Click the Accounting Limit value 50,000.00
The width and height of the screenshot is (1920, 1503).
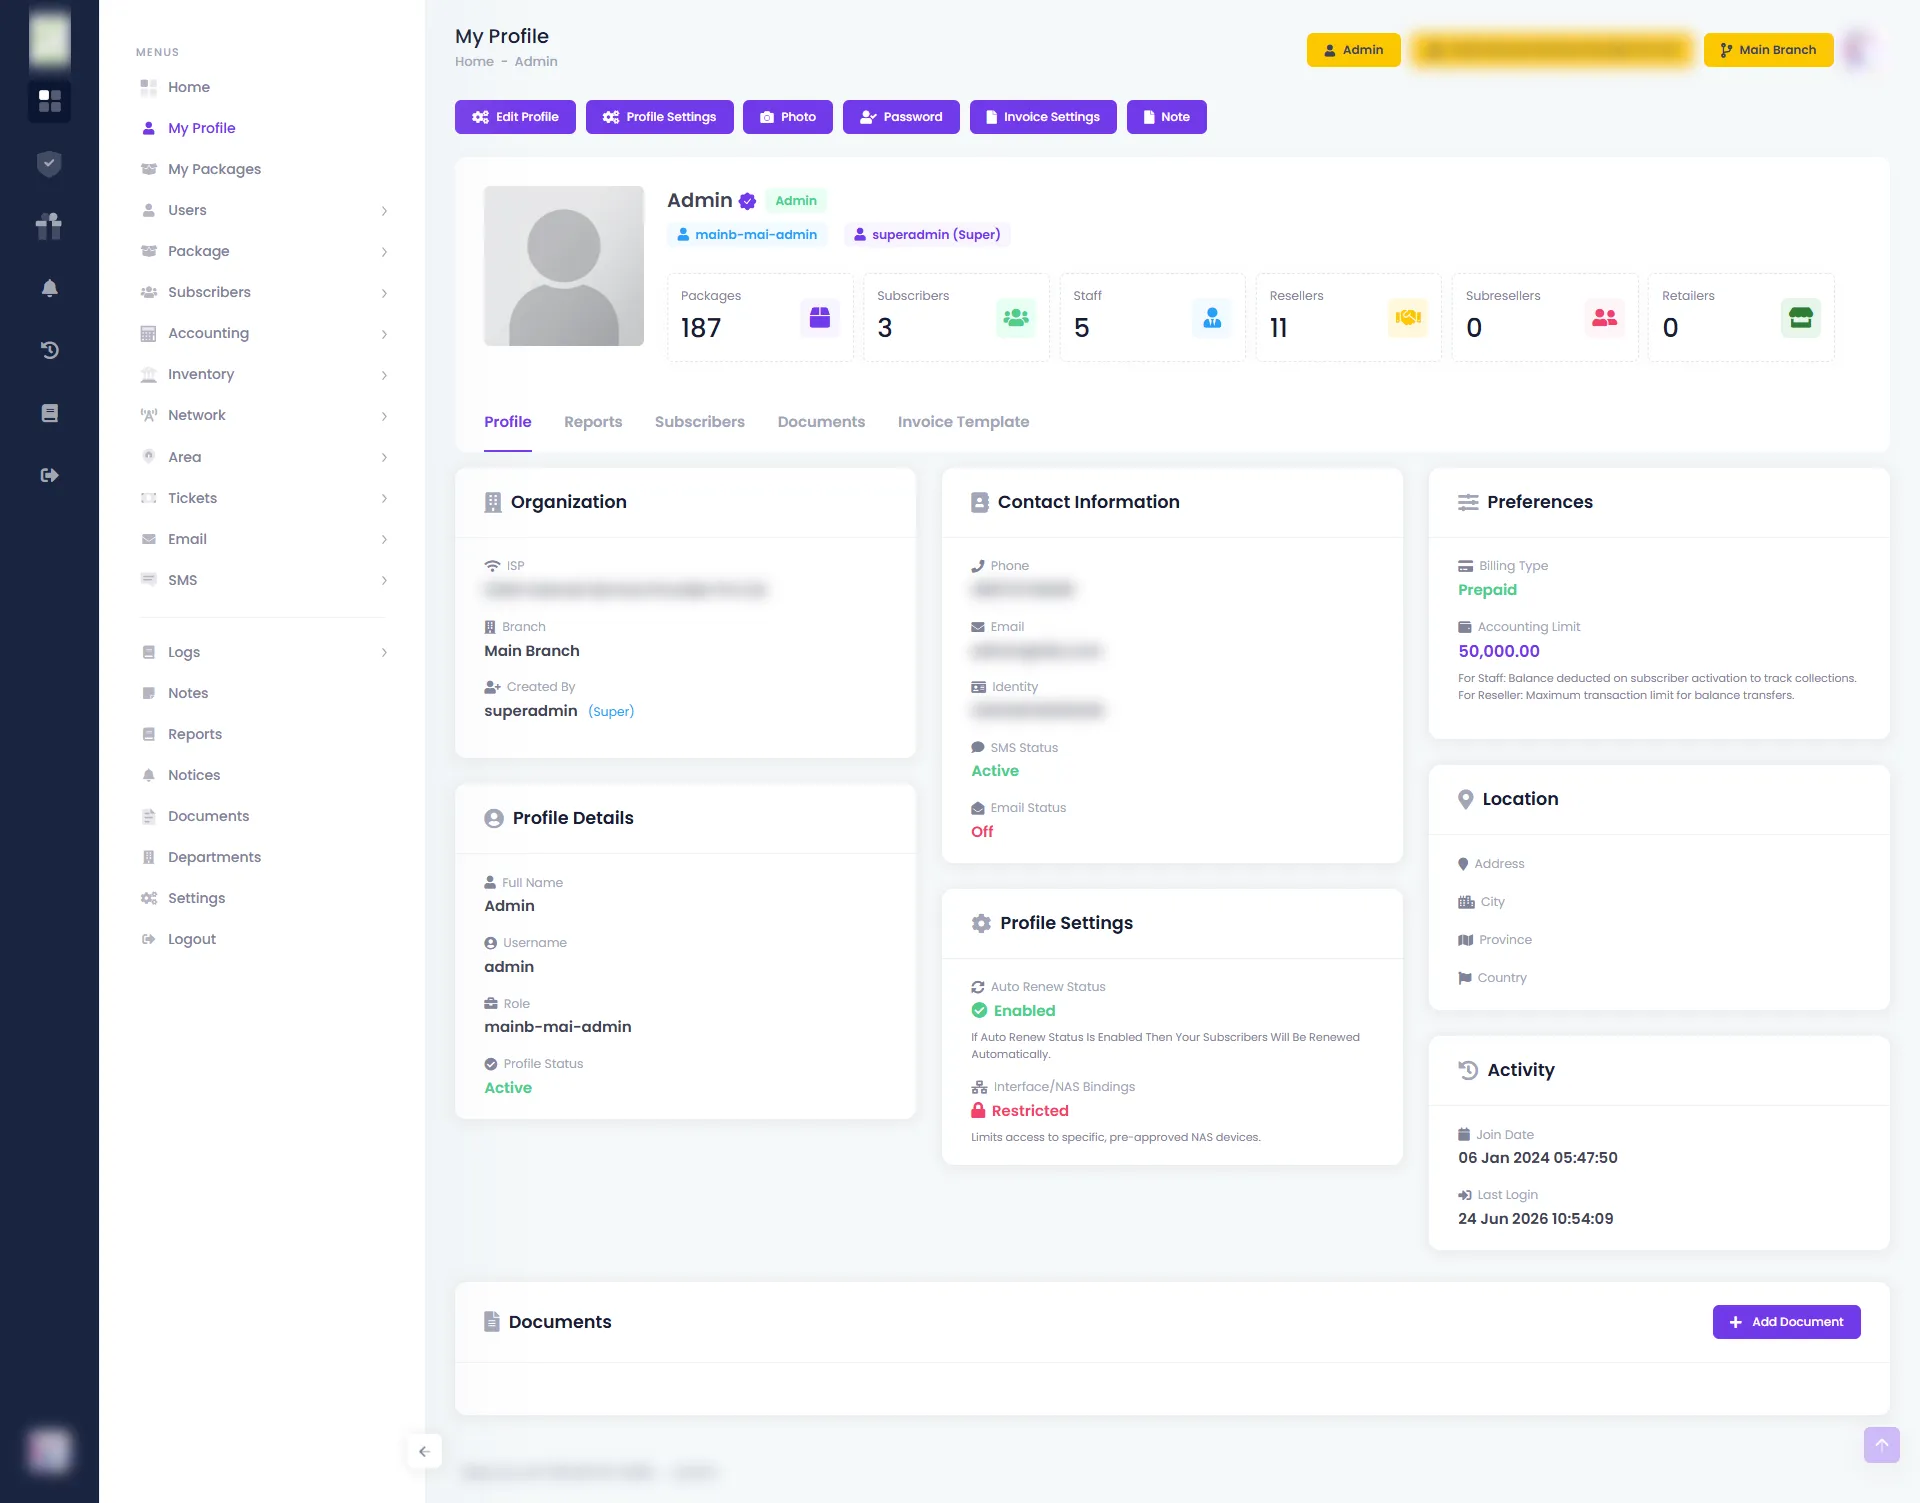pyautogui.click(x=1498, y=651)
